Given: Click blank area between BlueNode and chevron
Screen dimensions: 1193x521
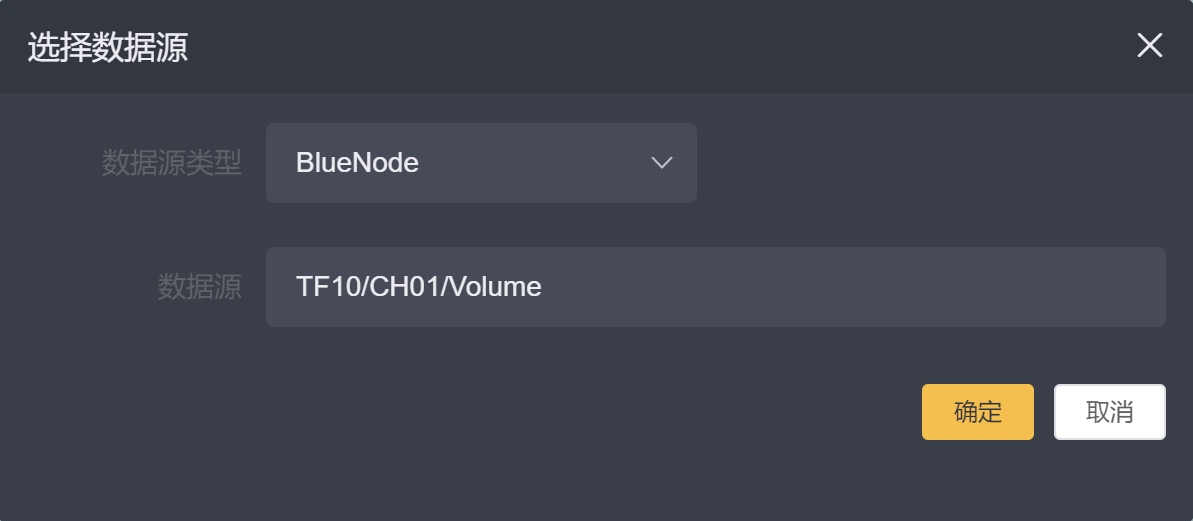Looking at the screenshot, I should point(533,163).
